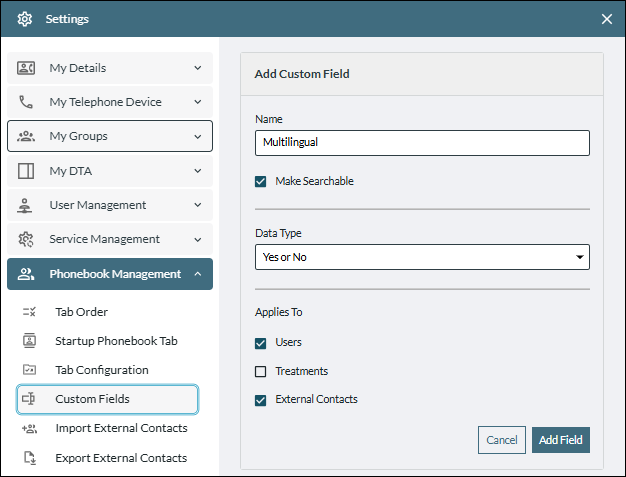626x477 pixels.
Task: Click the My Telephone Device phone icon
Action: click(x=26, y=102)
